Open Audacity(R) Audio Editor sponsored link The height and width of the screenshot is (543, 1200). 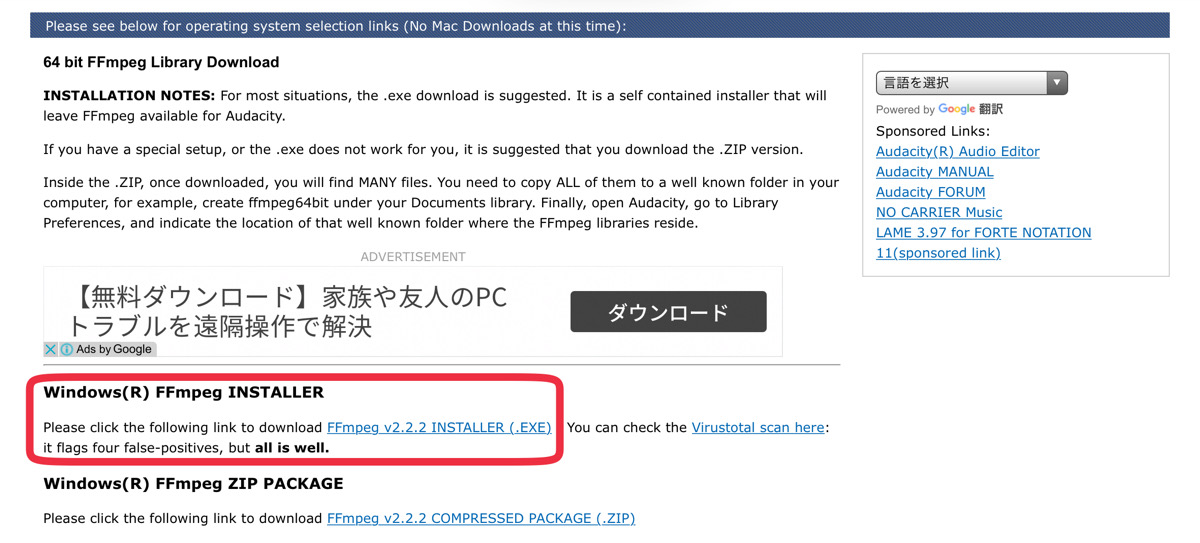pyautogui.click(x=958, y=151)
